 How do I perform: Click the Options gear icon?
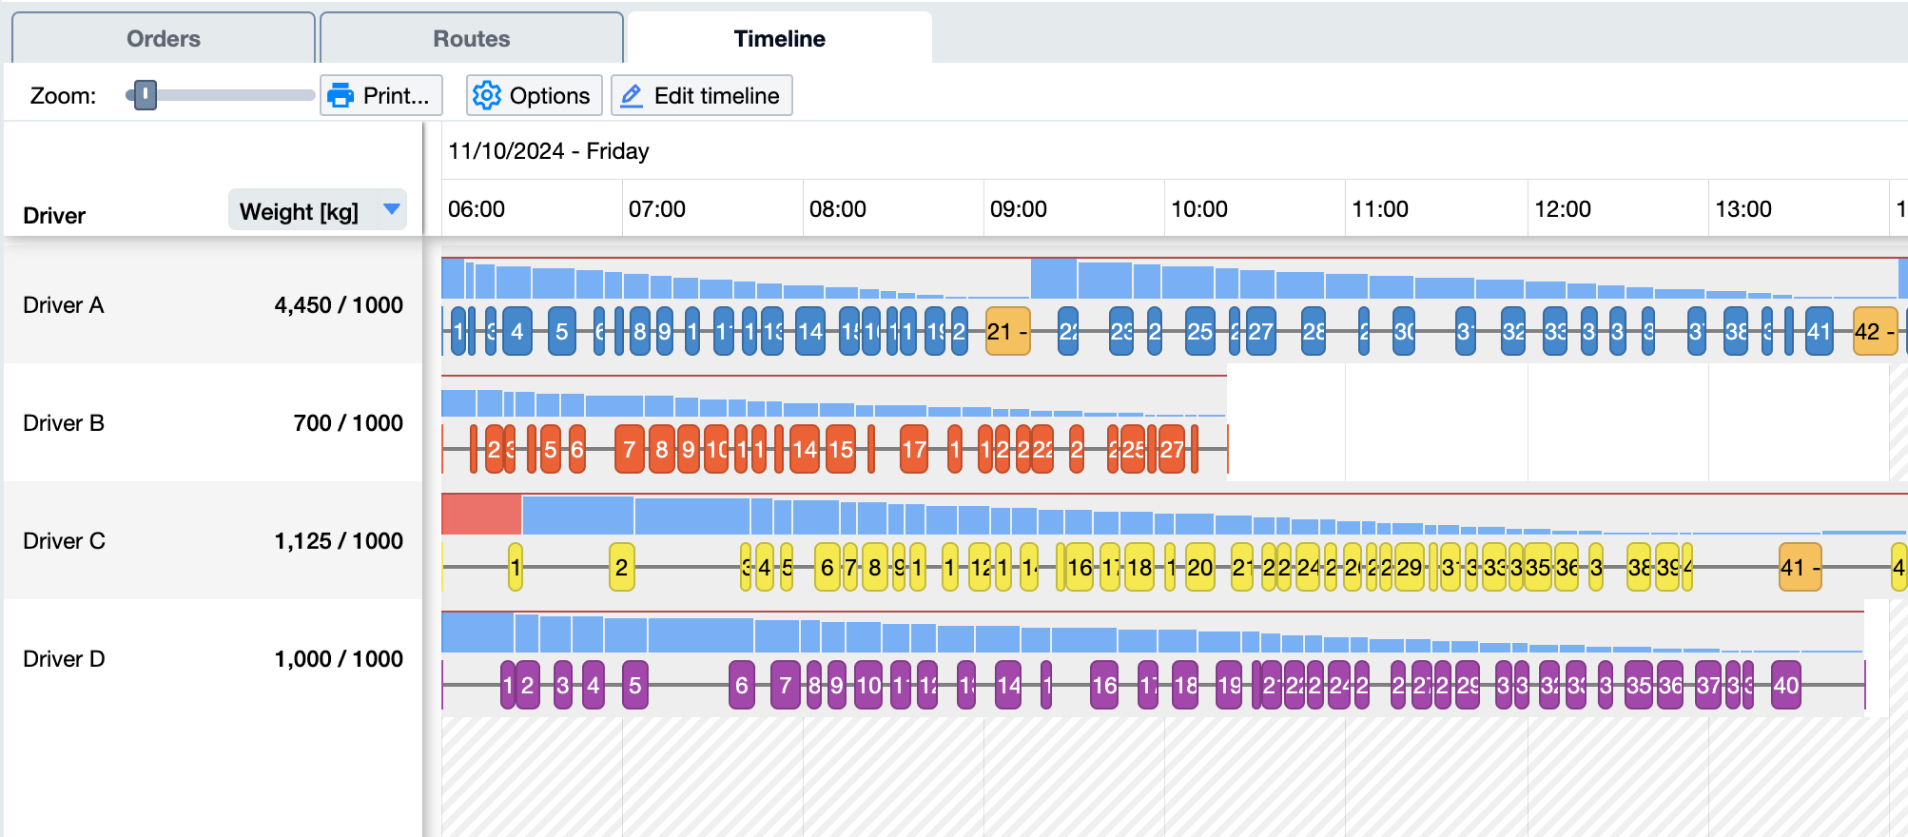click(486, 95)
